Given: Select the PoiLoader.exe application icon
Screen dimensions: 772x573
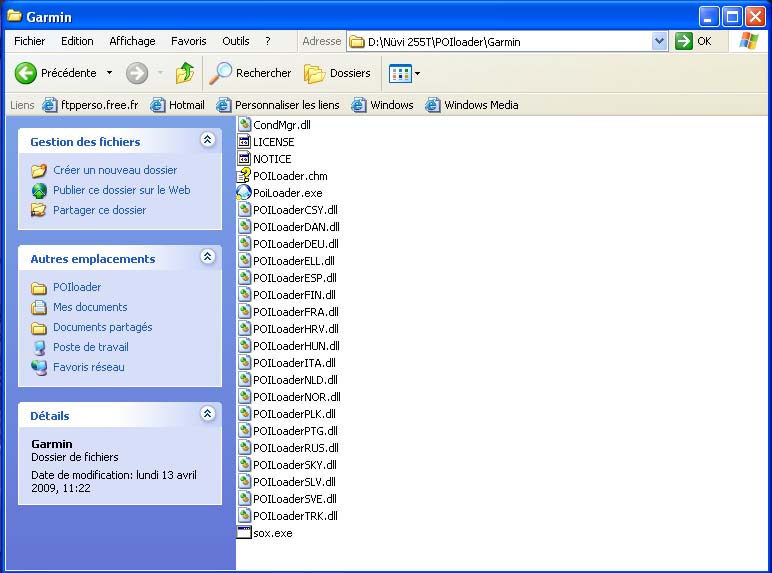Looking at the screenshot, I should pos(244,192).
